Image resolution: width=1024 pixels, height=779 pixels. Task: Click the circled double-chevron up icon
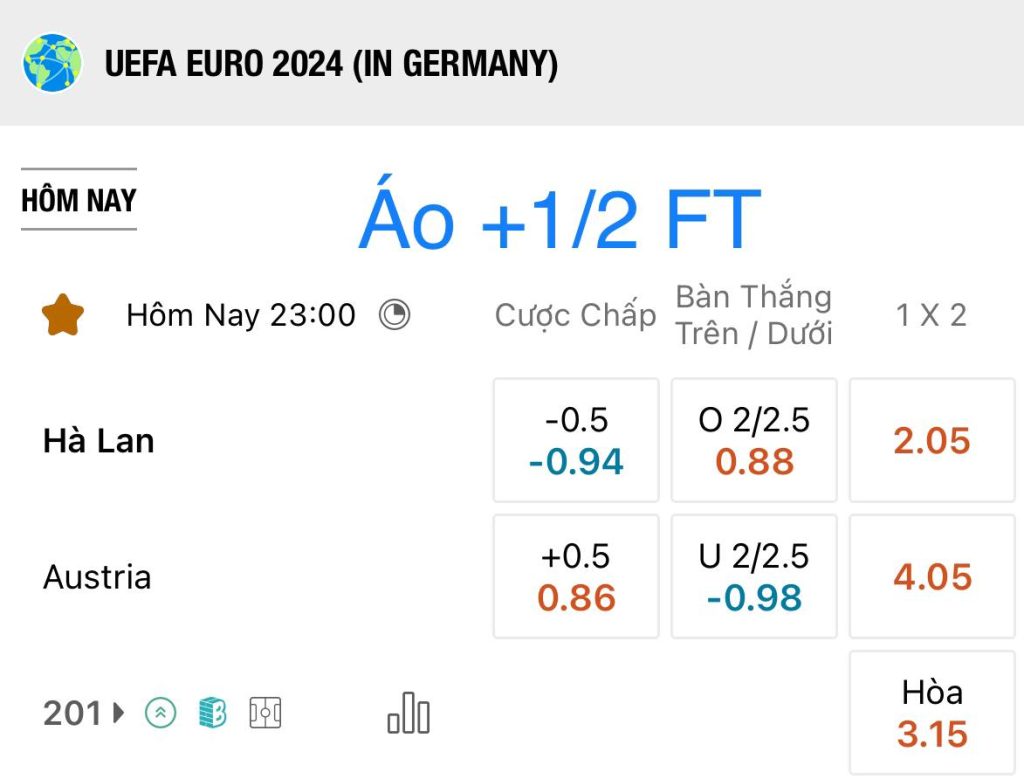(161, 712)
